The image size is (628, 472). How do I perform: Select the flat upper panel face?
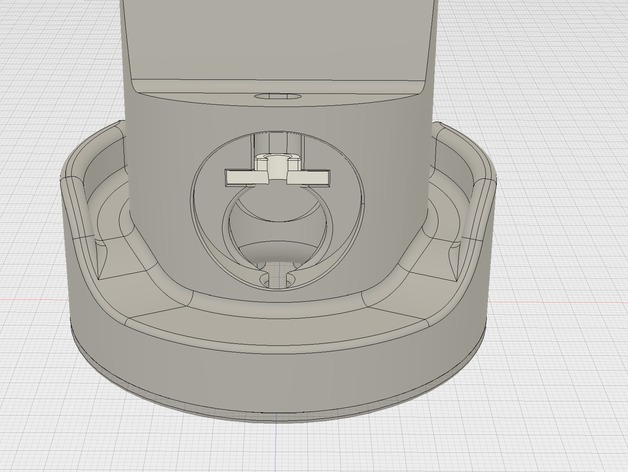click(x=278, y=39)
